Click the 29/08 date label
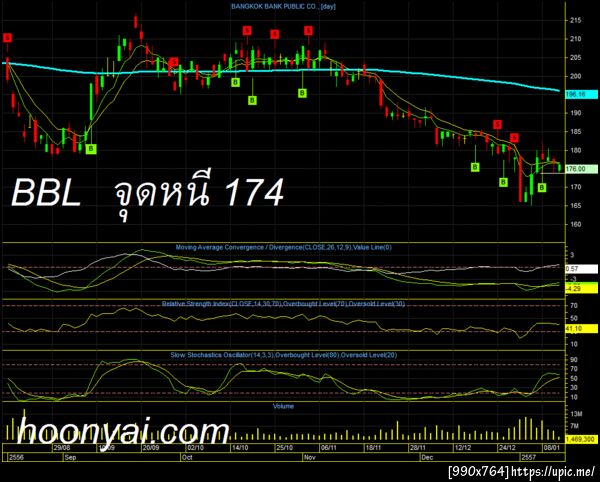 (x=62, y=448)
